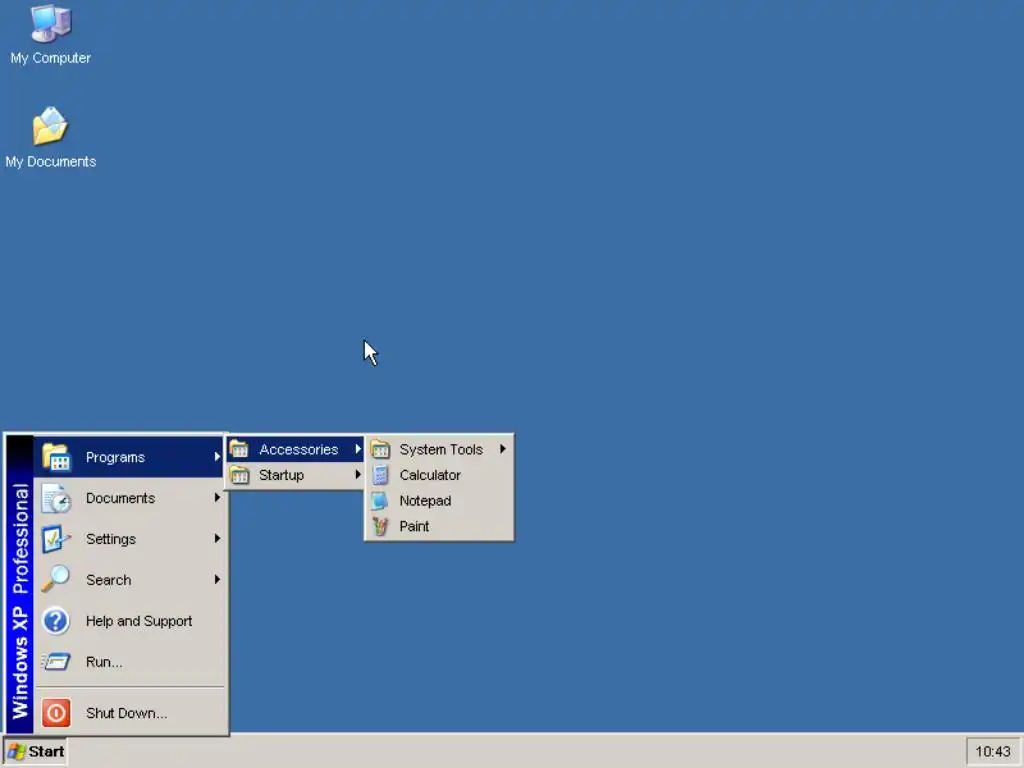Click the System Tools folder icon

[380, 449]
